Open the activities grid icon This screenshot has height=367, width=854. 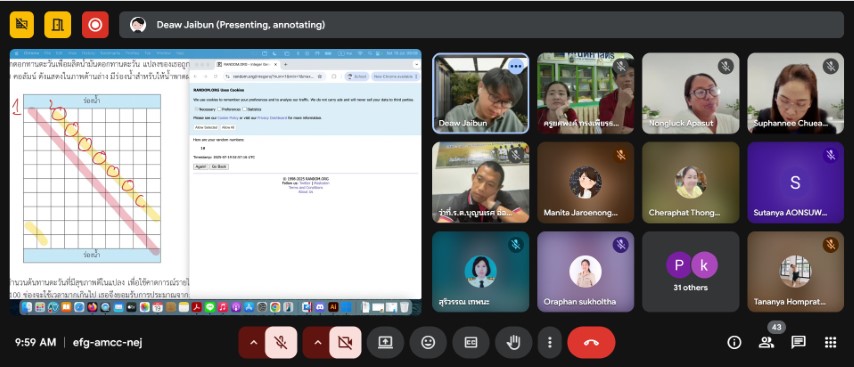[831, 342]
